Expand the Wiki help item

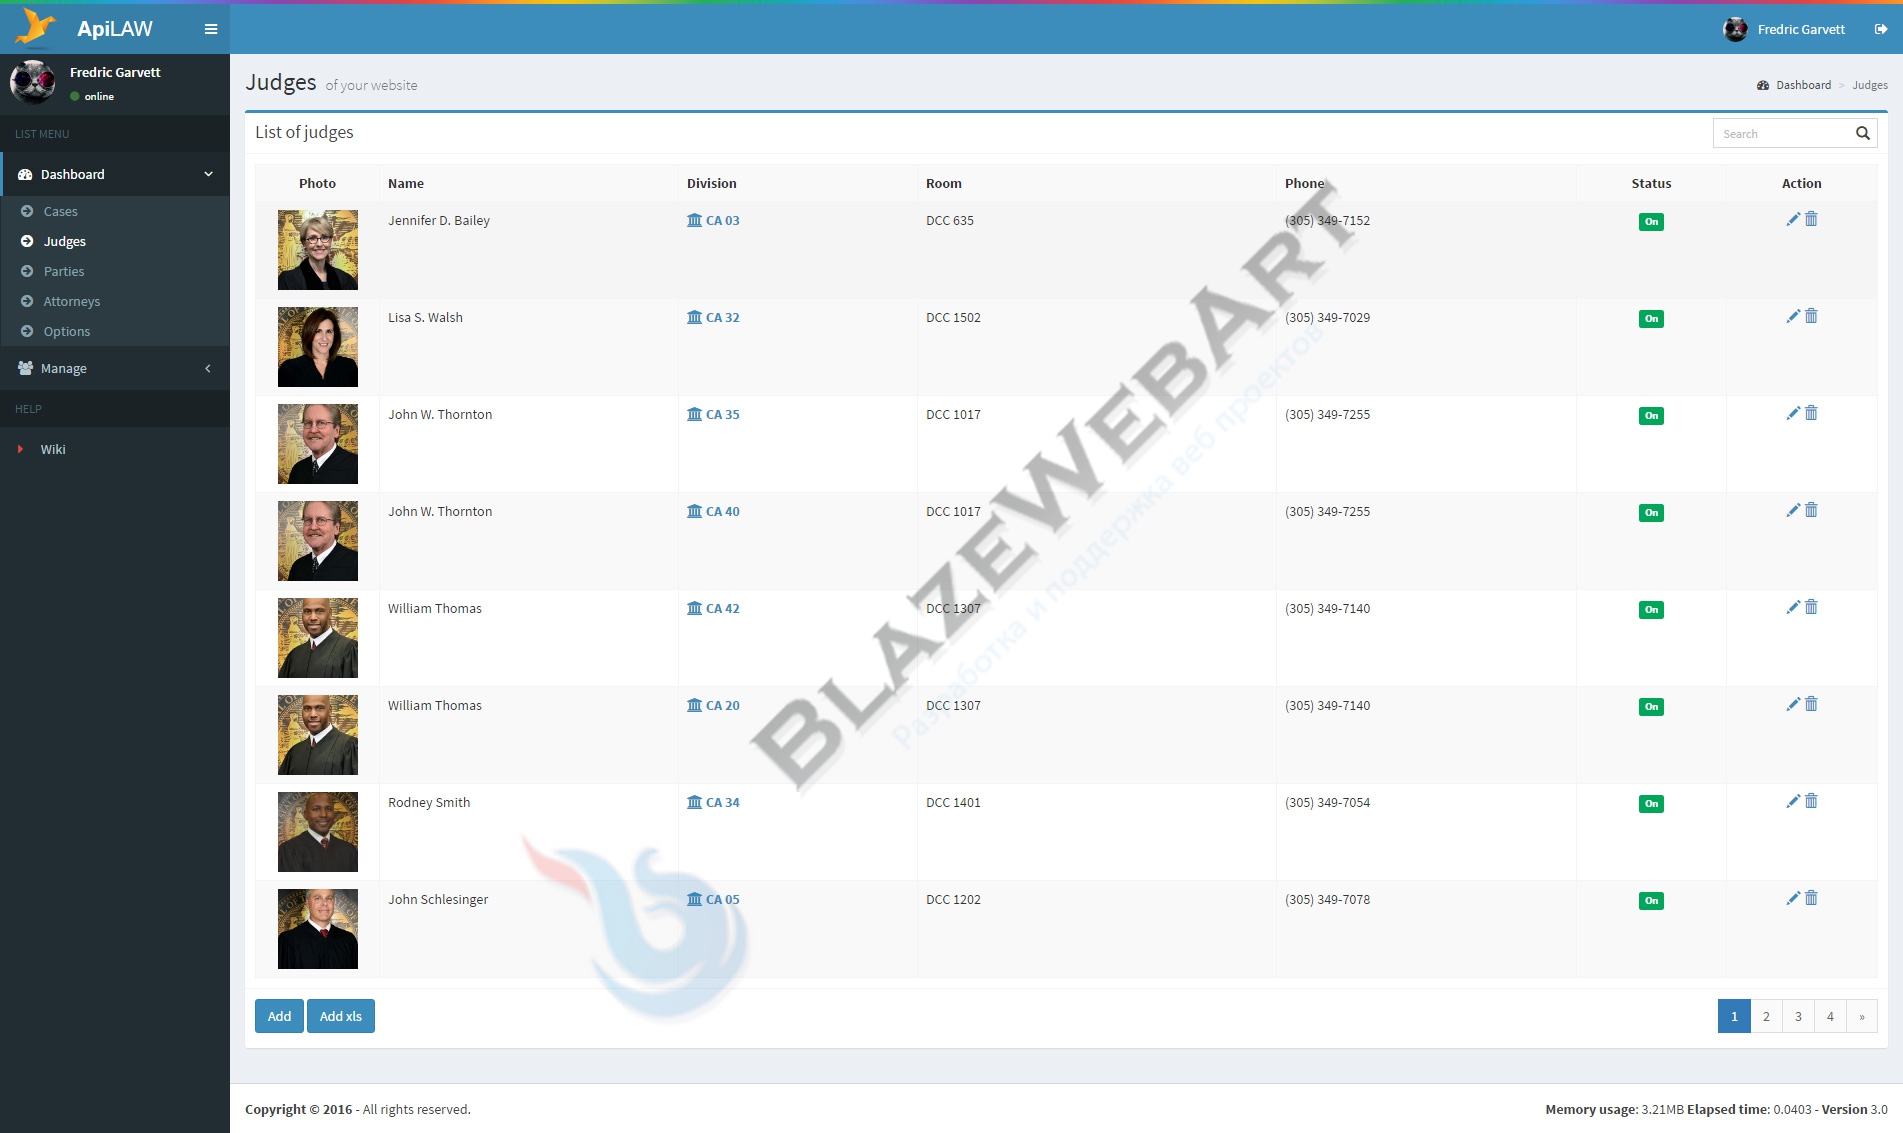pyautogui.click(x=53, y=449)
